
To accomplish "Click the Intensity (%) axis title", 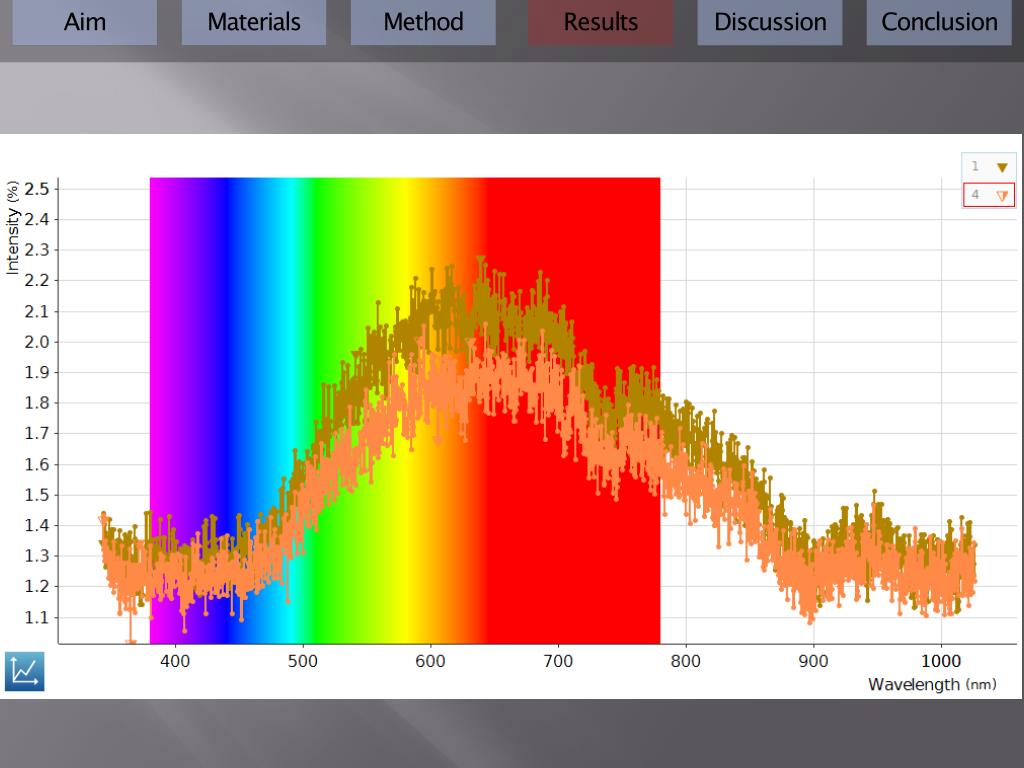I will (x=13, y=228).
